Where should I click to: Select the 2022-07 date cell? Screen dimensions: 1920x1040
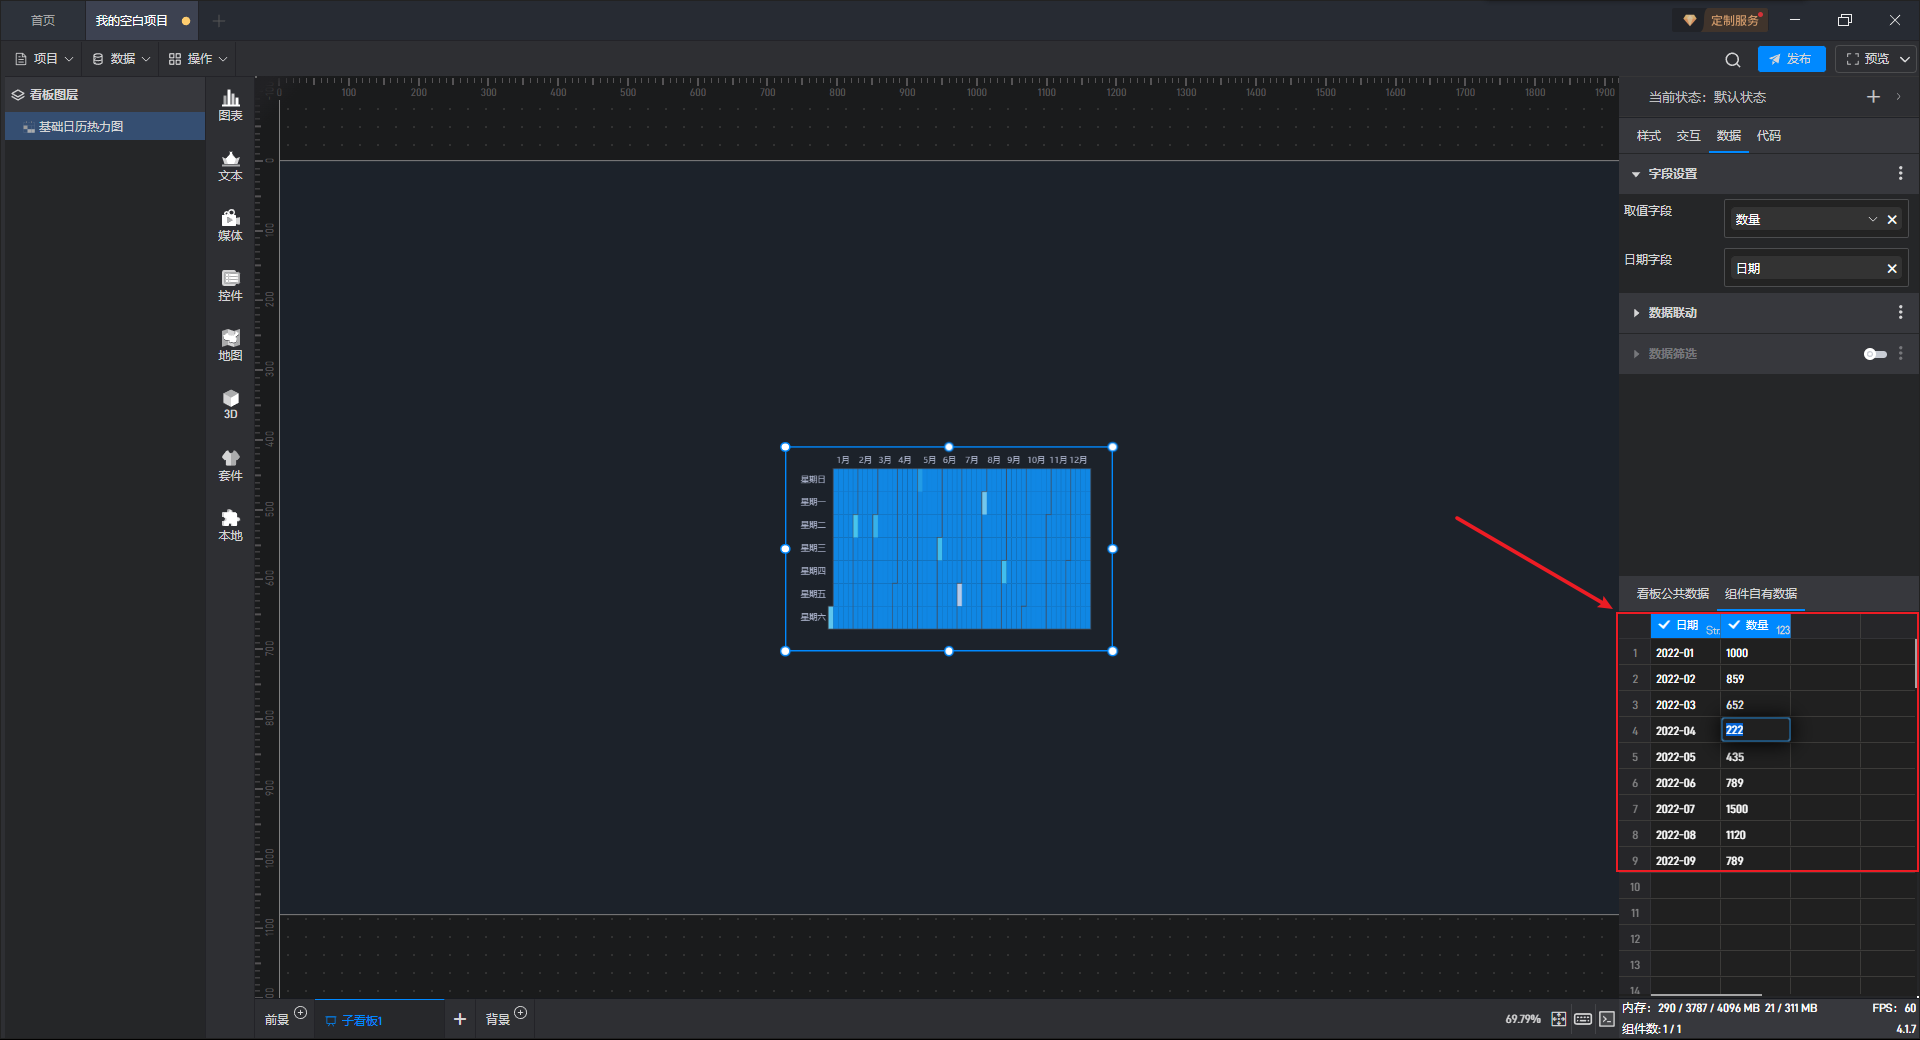pos(1685,809)
